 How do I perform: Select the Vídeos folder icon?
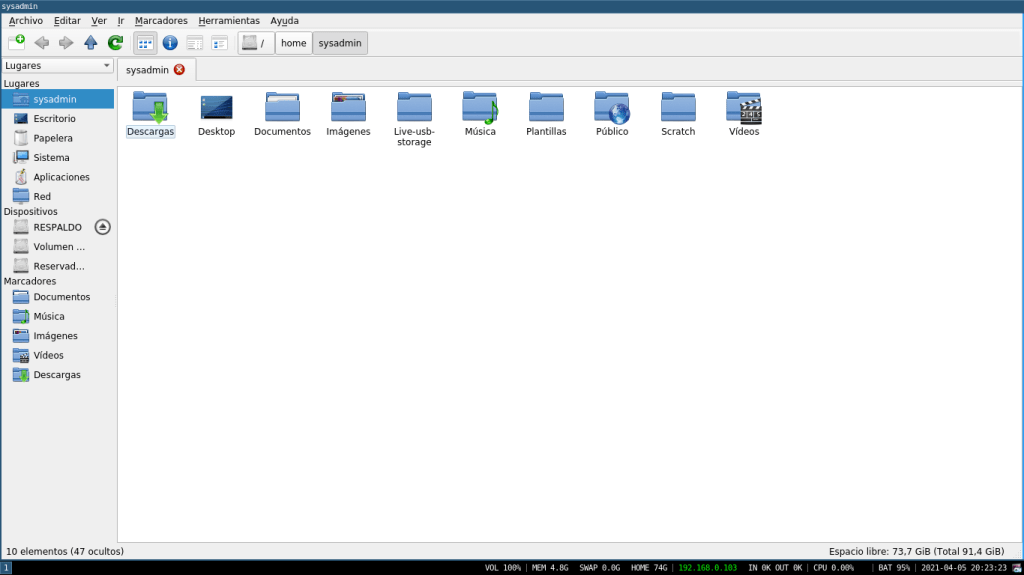(x=743, y=108)
